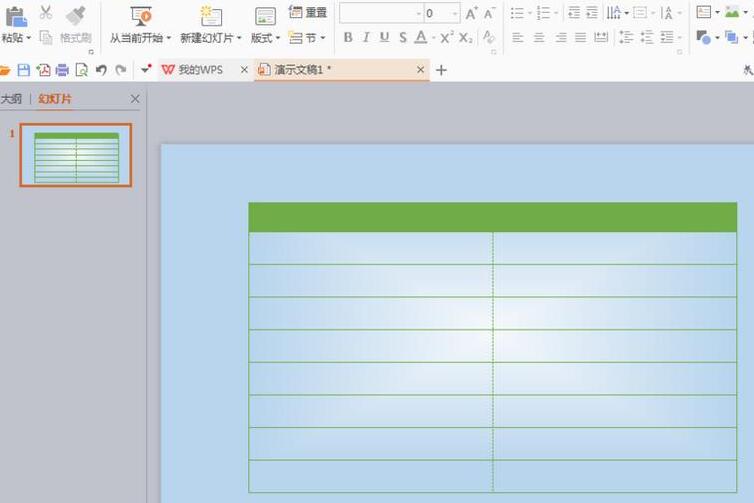Open the 粘贴 paste options dropdown arrow
Viewport: 754px width, 503px height.
point(29,38)
